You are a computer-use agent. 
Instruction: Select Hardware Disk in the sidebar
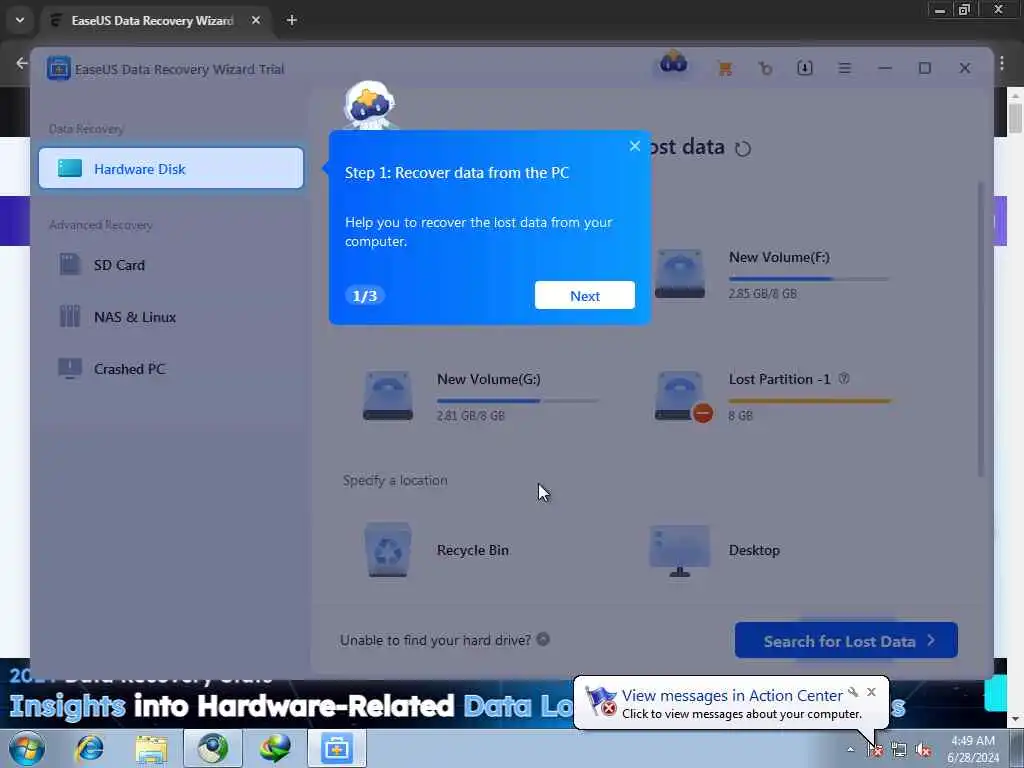coord(171,168)
